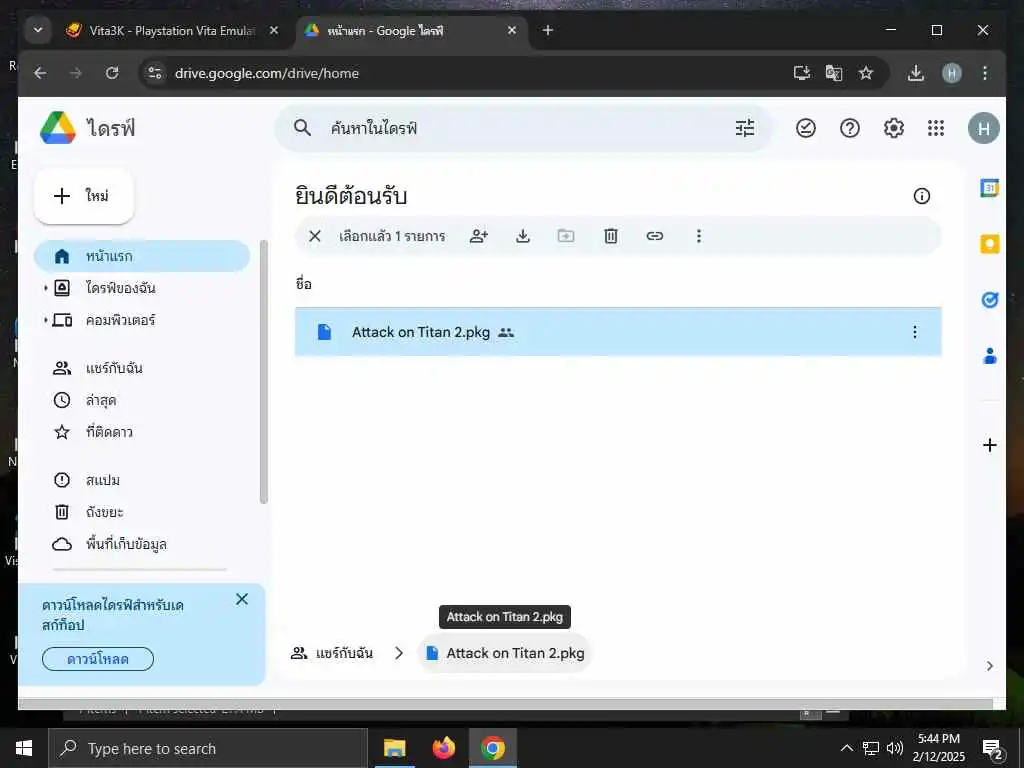Open the Chrome three-dot menu
This screenshot has width=1024, height=768.
click(985, 73)
